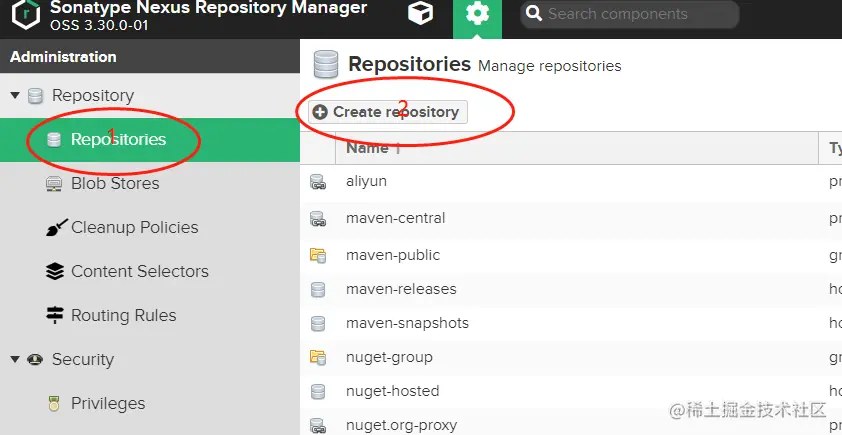Click the proxy icon beside maven-central
This screenshot has width=842, height=435.
[x=318, y=219]
